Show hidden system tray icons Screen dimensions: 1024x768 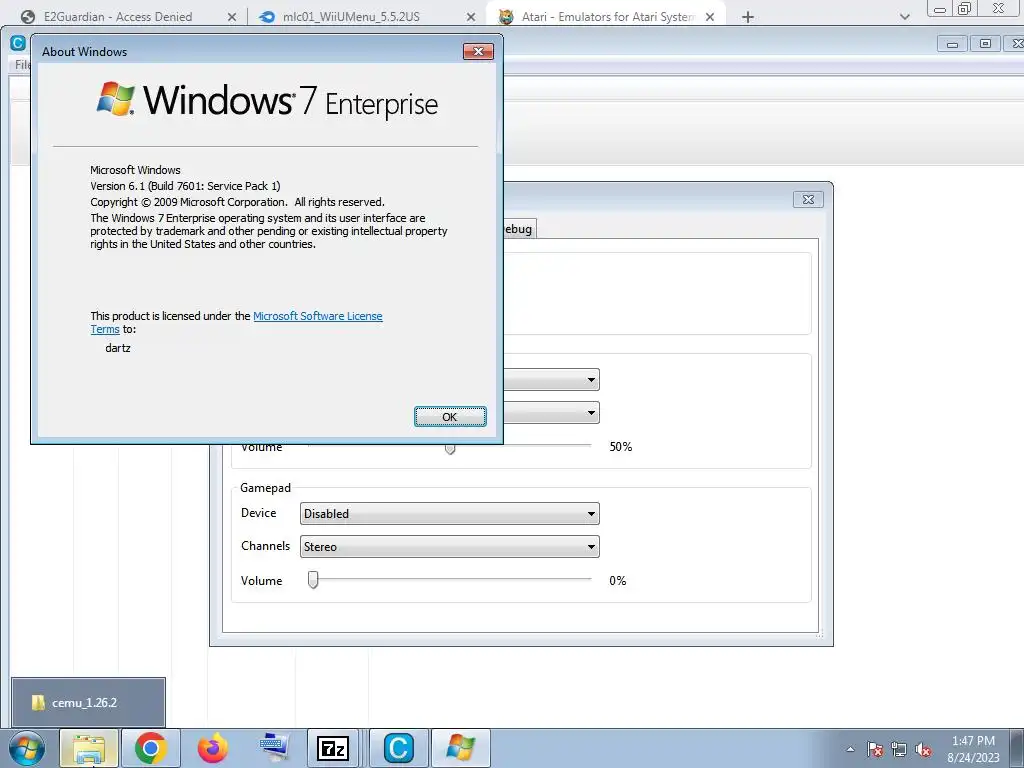click(850, 749)
